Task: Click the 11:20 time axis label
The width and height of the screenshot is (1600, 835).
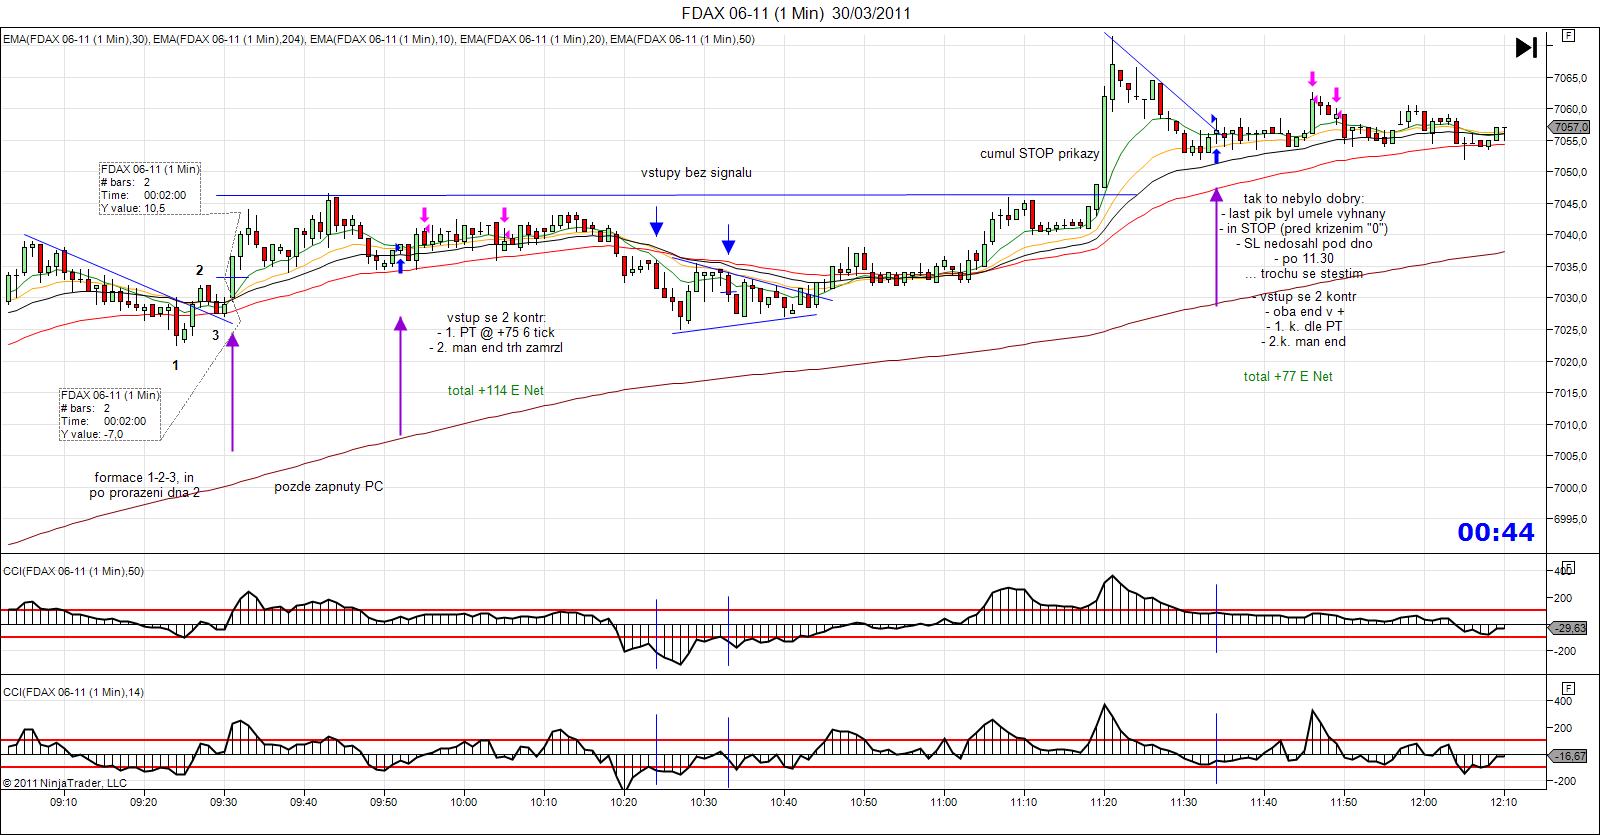Action: click(1104, 801)
